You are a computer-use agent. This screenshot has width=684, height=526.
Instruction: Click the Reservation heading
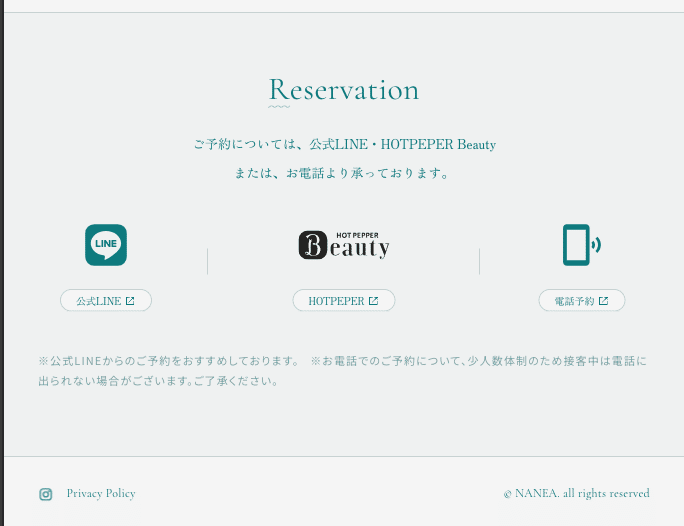click(344, 90)
